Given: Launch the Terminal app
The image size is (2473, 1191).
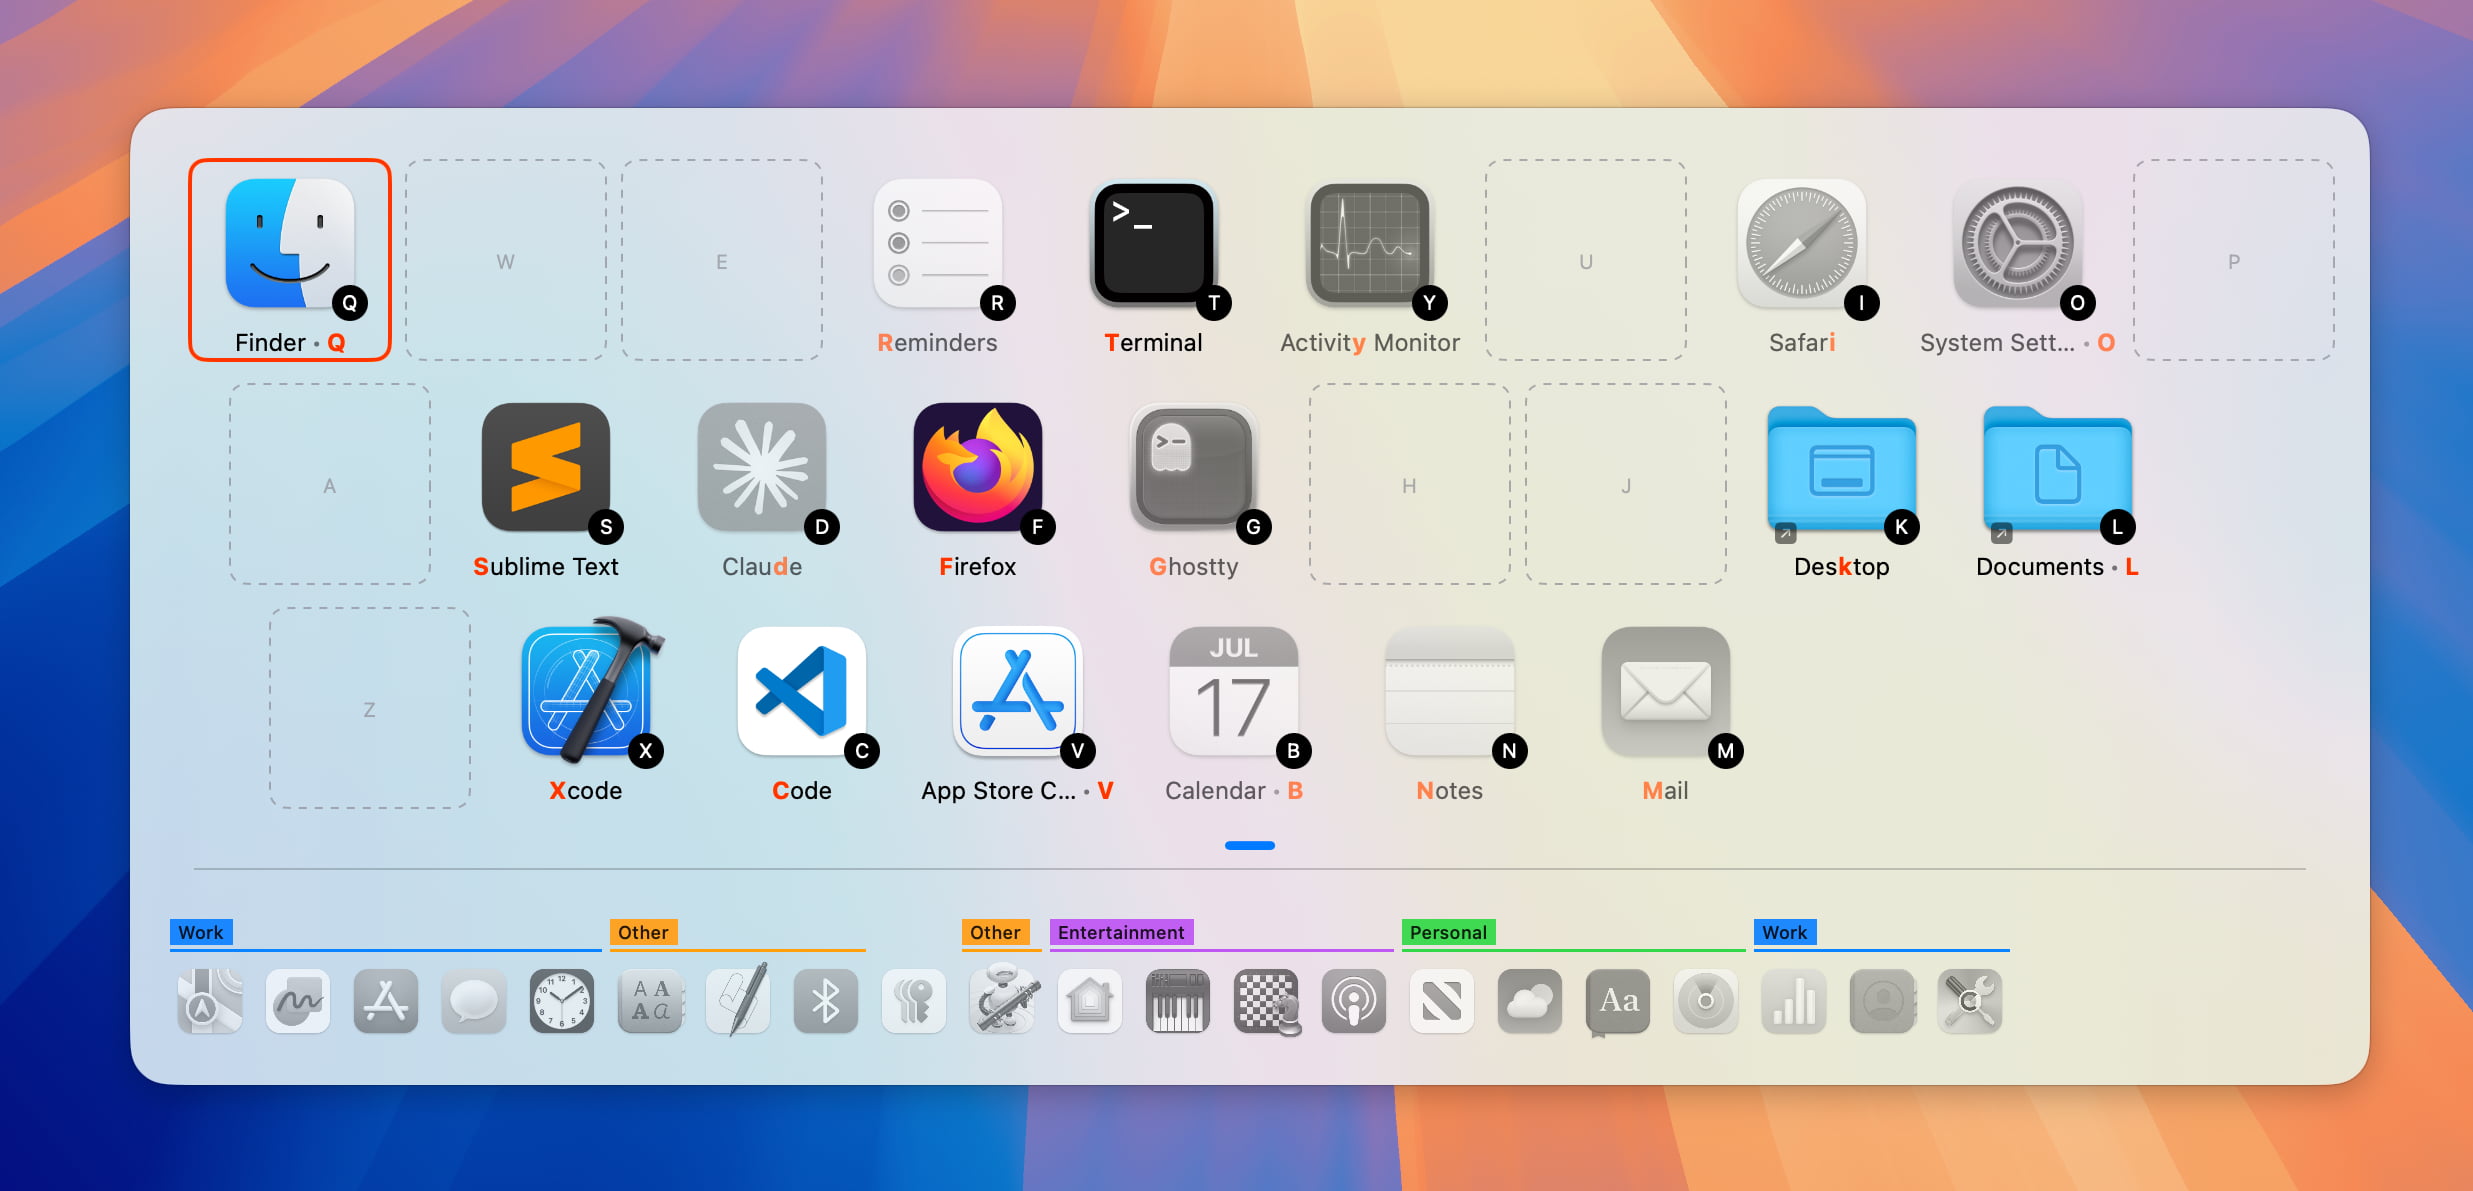Looking at the screenshot, I should click(x=1153, y=245).
